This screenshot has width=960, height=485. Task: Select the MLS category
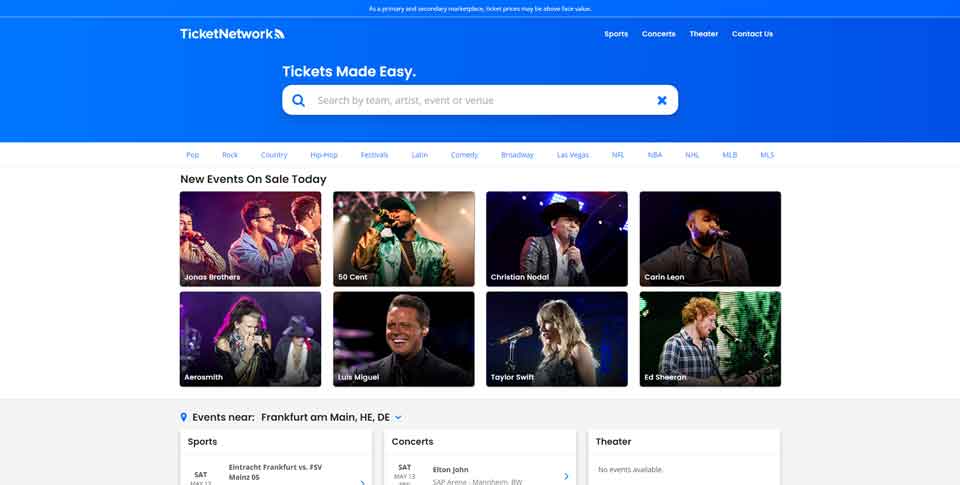(x=767, y=155)
